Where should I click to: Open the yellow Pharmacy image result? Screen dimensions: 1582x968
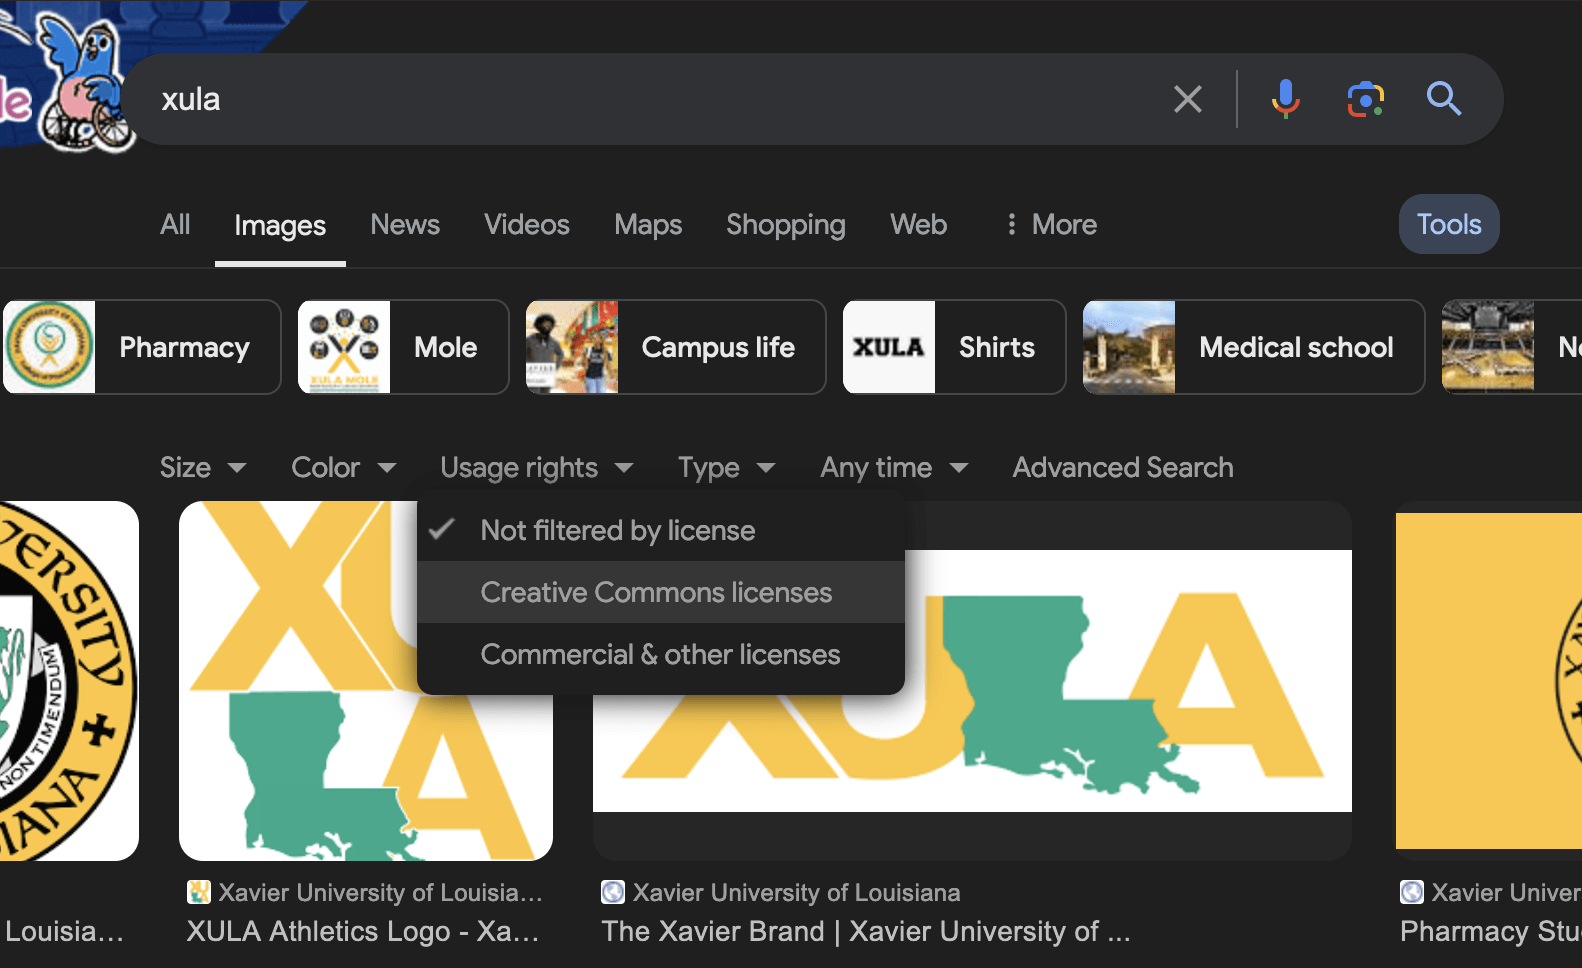pyautogui.click(x=1489, y=681)
